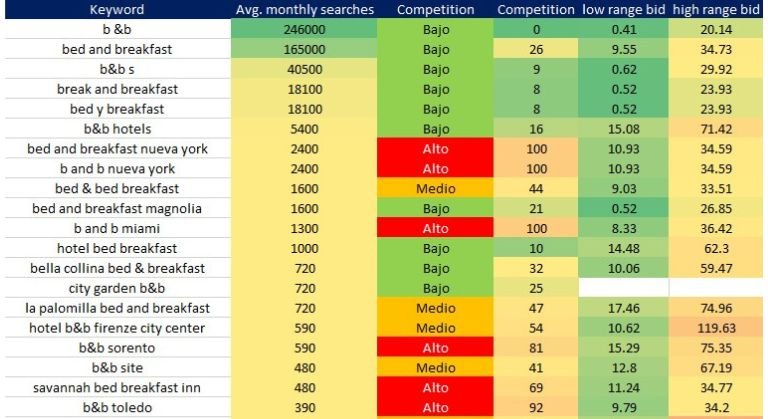768x419 pixels.
Task: Click the 'bed and breakfast magnolia' keyword cell
Action: [x=116, y=208]
